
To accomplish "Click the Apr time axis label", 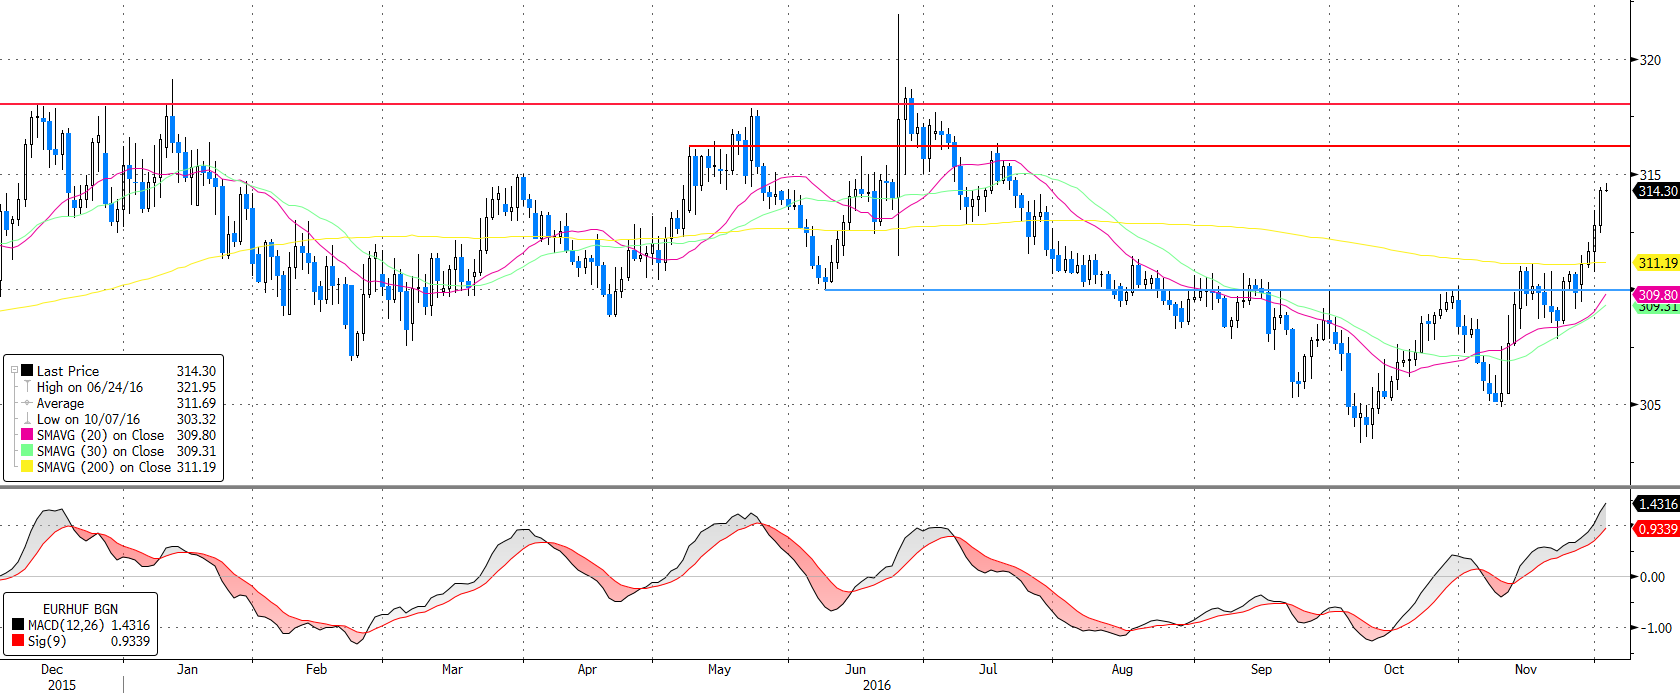I will point(587,669).
